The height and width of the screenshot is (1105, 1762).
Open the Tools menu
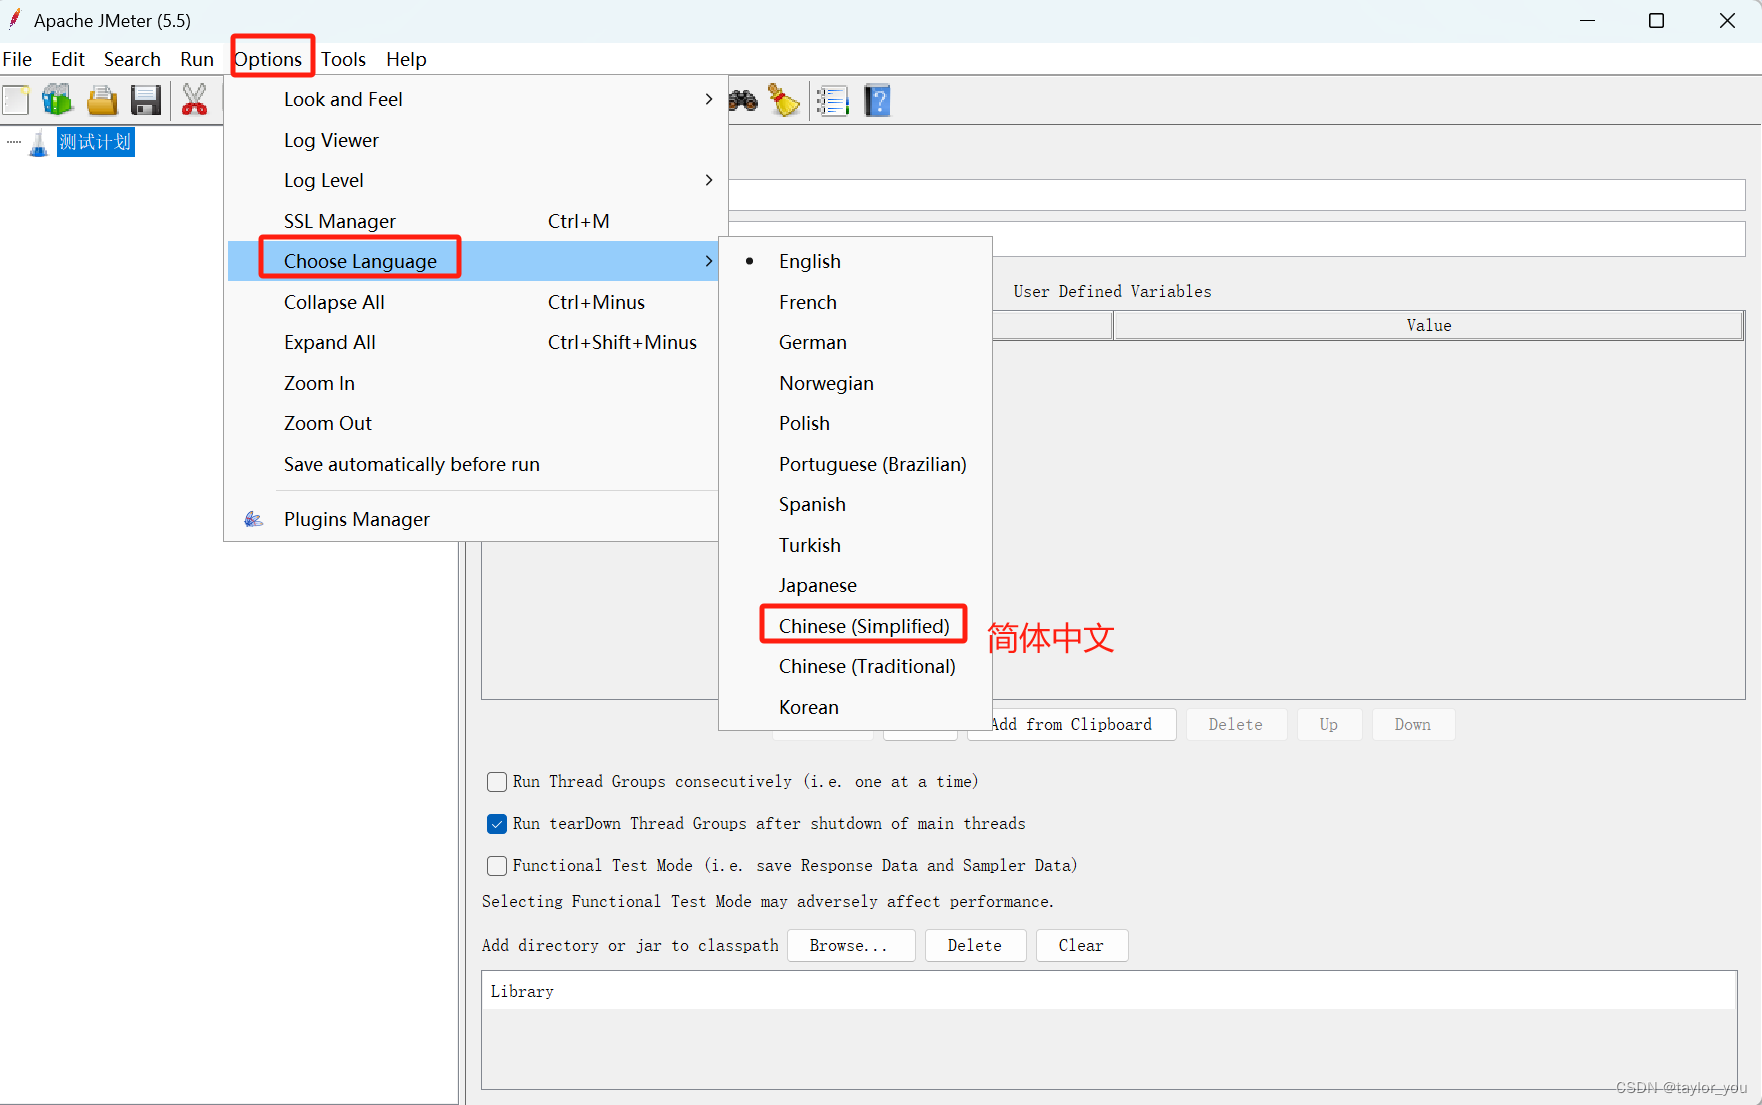343,59
